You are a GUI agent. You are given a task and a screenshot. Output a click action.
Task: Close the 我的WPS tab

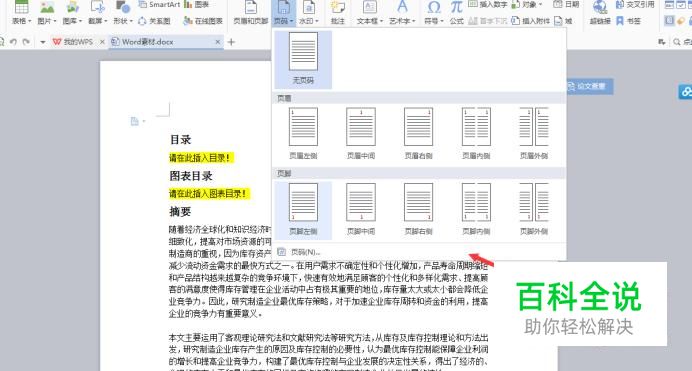[x=102, y=42]
